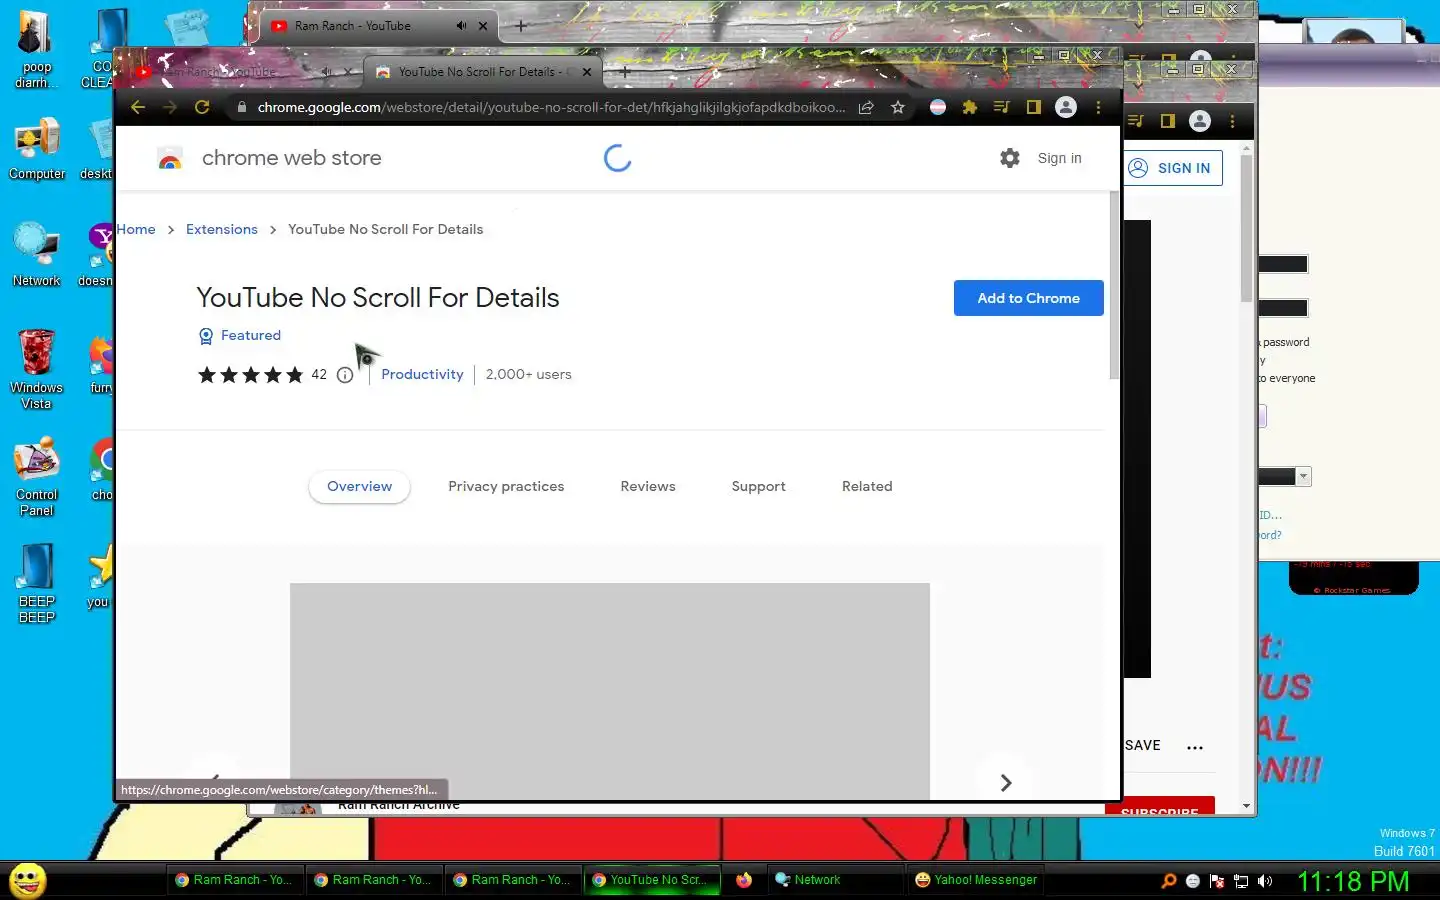
Task: Open a new tab in the back Chrome window
Action: click(521, 26)
